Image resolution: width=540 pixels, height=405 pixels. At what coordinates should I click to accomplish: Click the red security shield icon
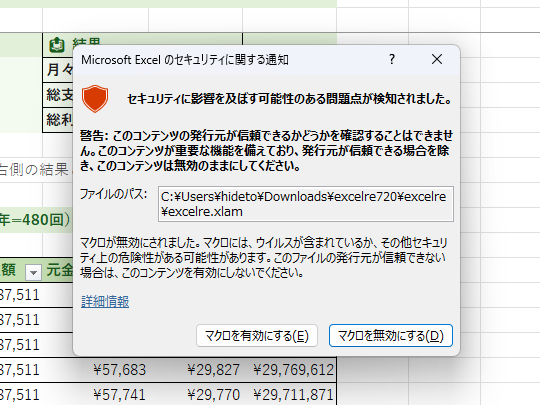[95, 99]
